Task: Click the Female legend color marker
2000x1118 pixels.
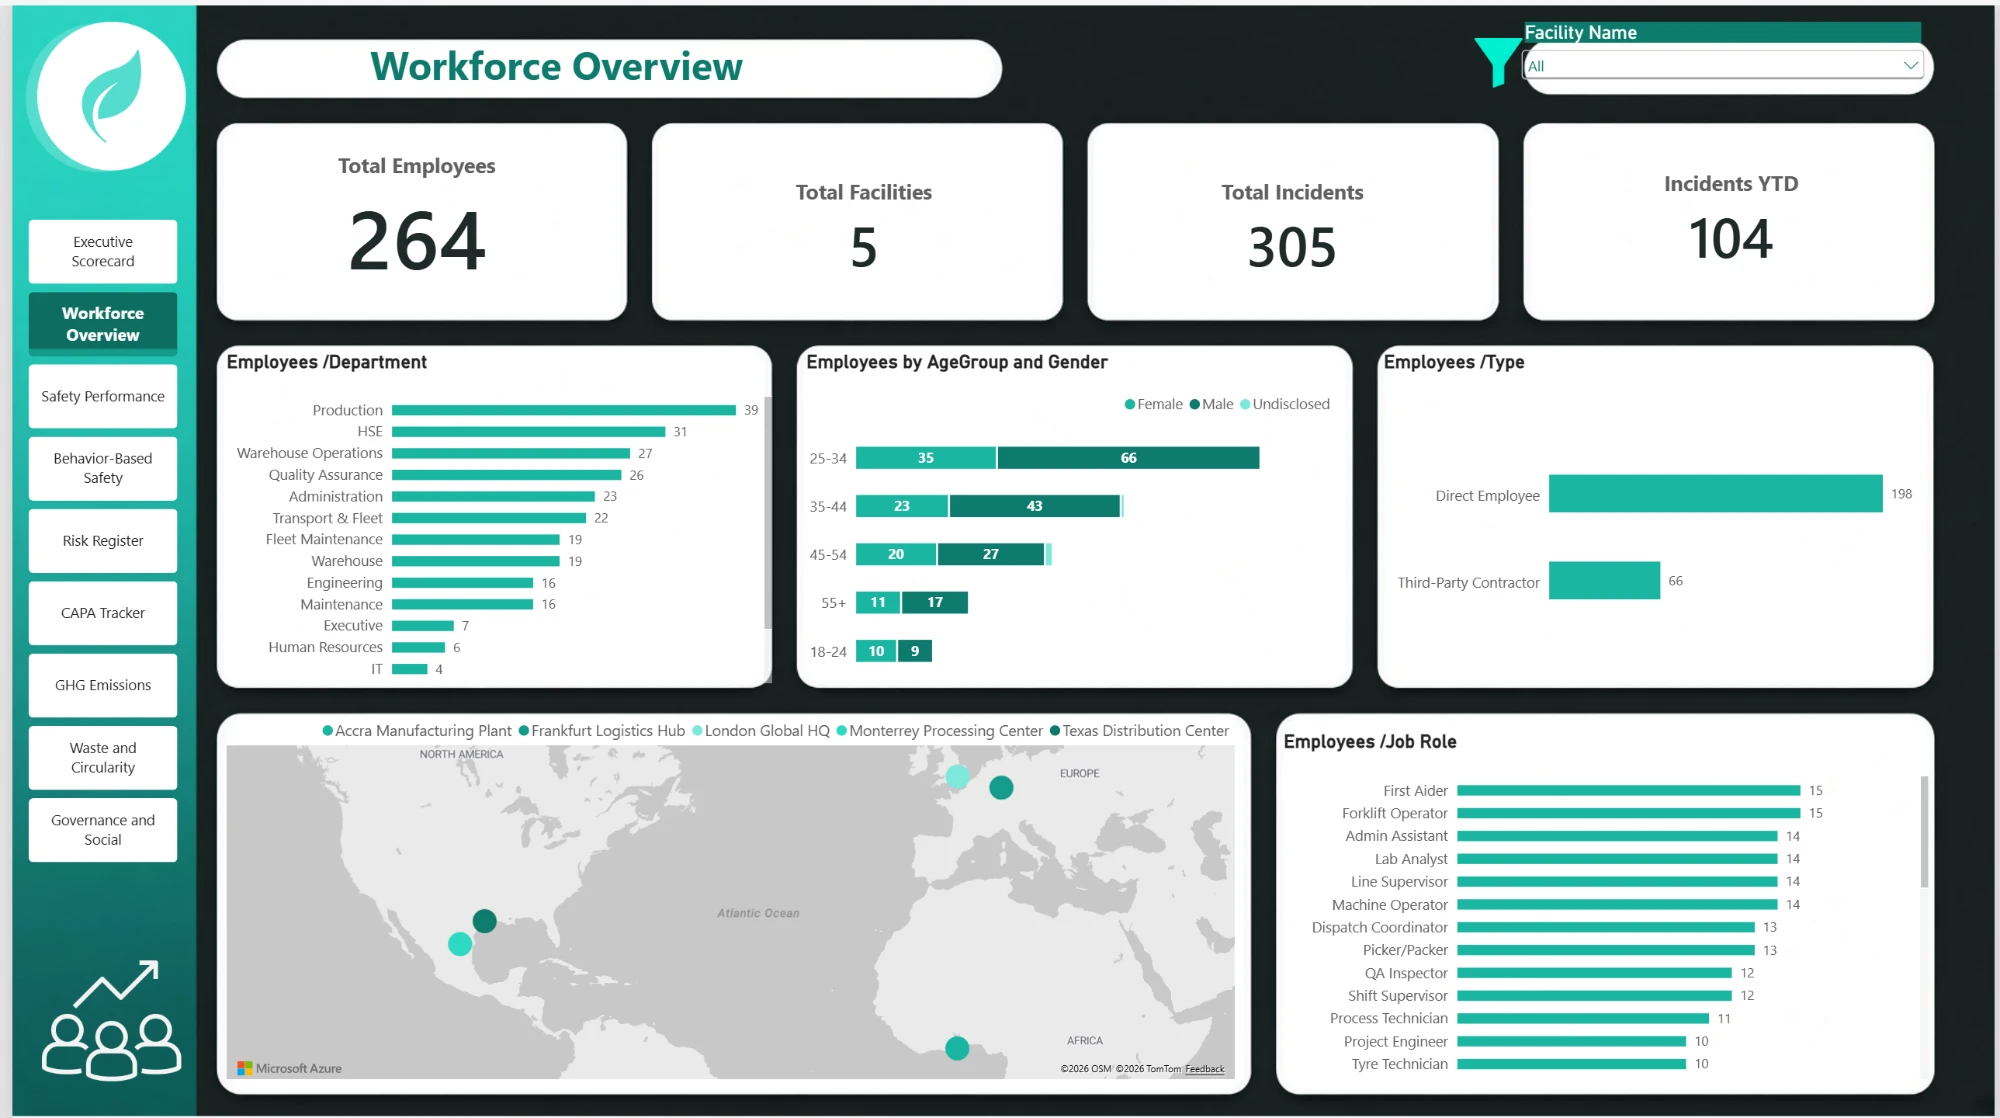Action: pyautogui.click(x=1129, y=404)
